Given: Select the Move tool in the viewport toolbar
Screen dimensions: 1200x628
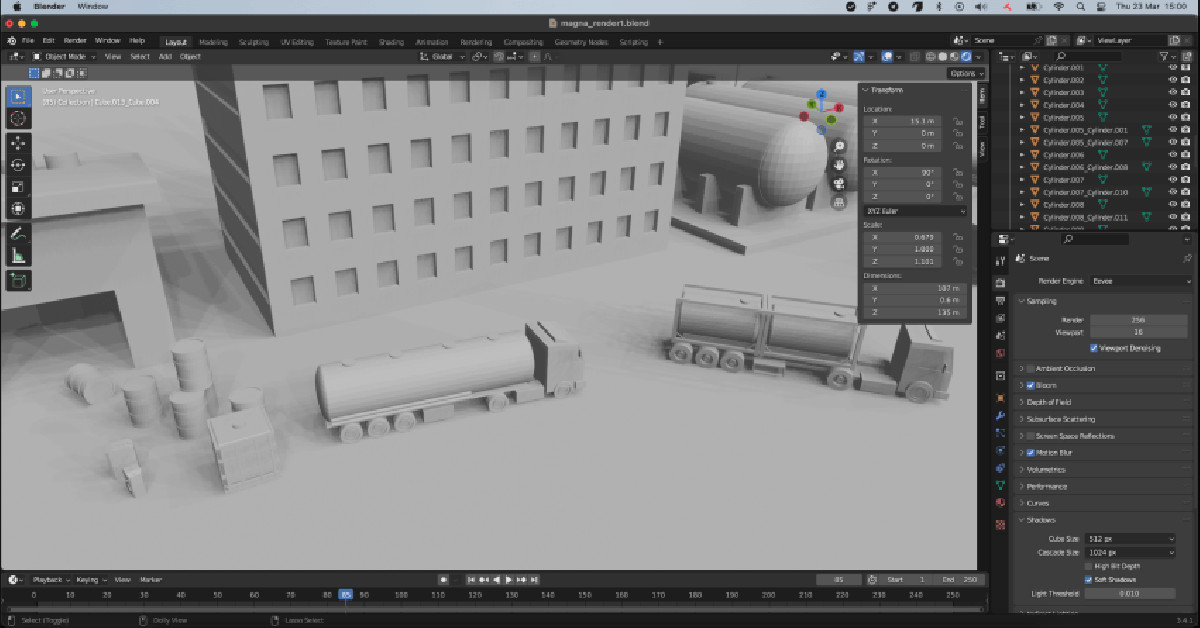Looking at the screenshot, I should pos(18,142).
